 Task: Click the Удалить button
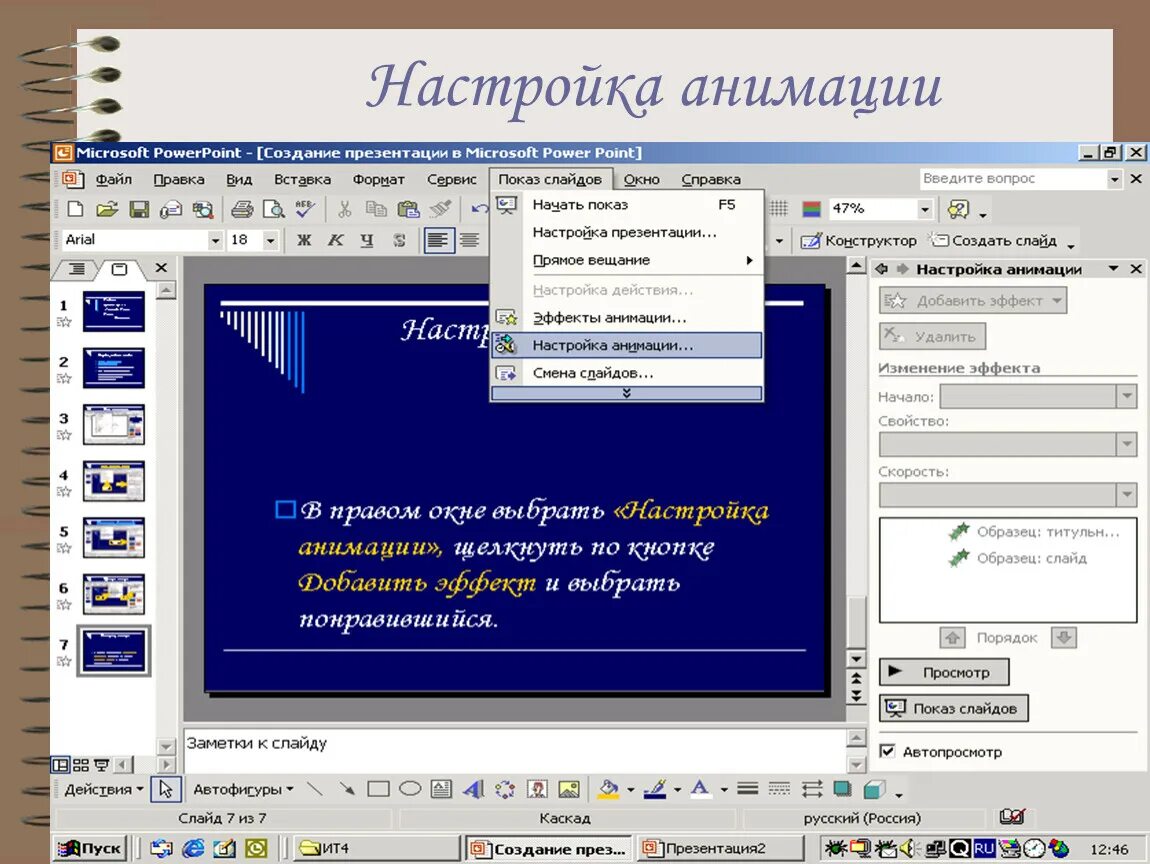tap(932, 336)
